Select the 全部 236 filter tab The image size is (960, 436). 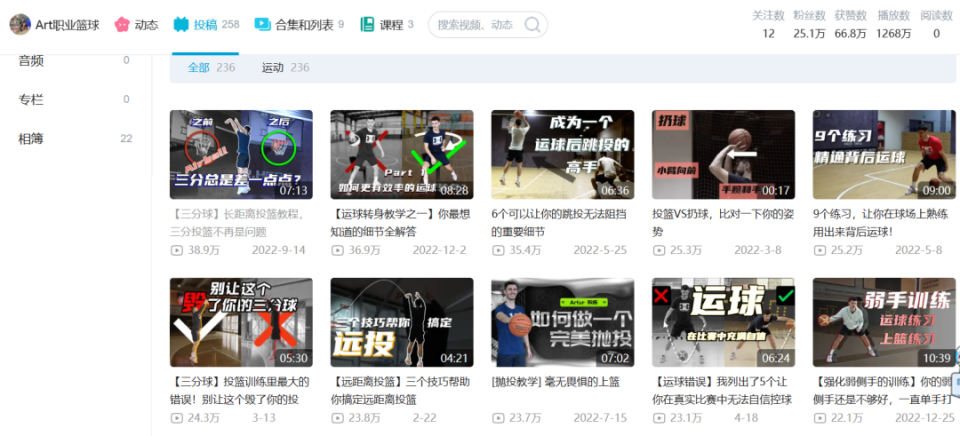point(211,67)
